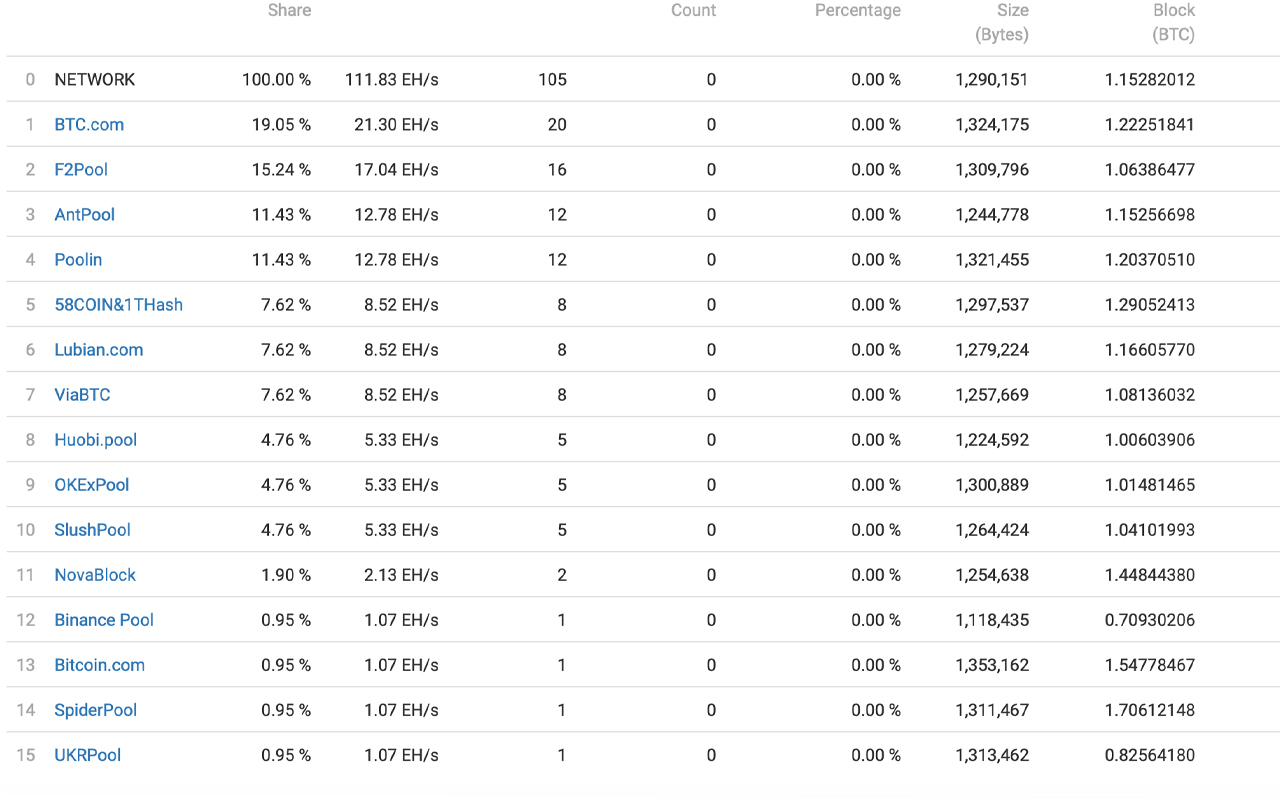Open the SpiderPool pool link

click(95, 709)
